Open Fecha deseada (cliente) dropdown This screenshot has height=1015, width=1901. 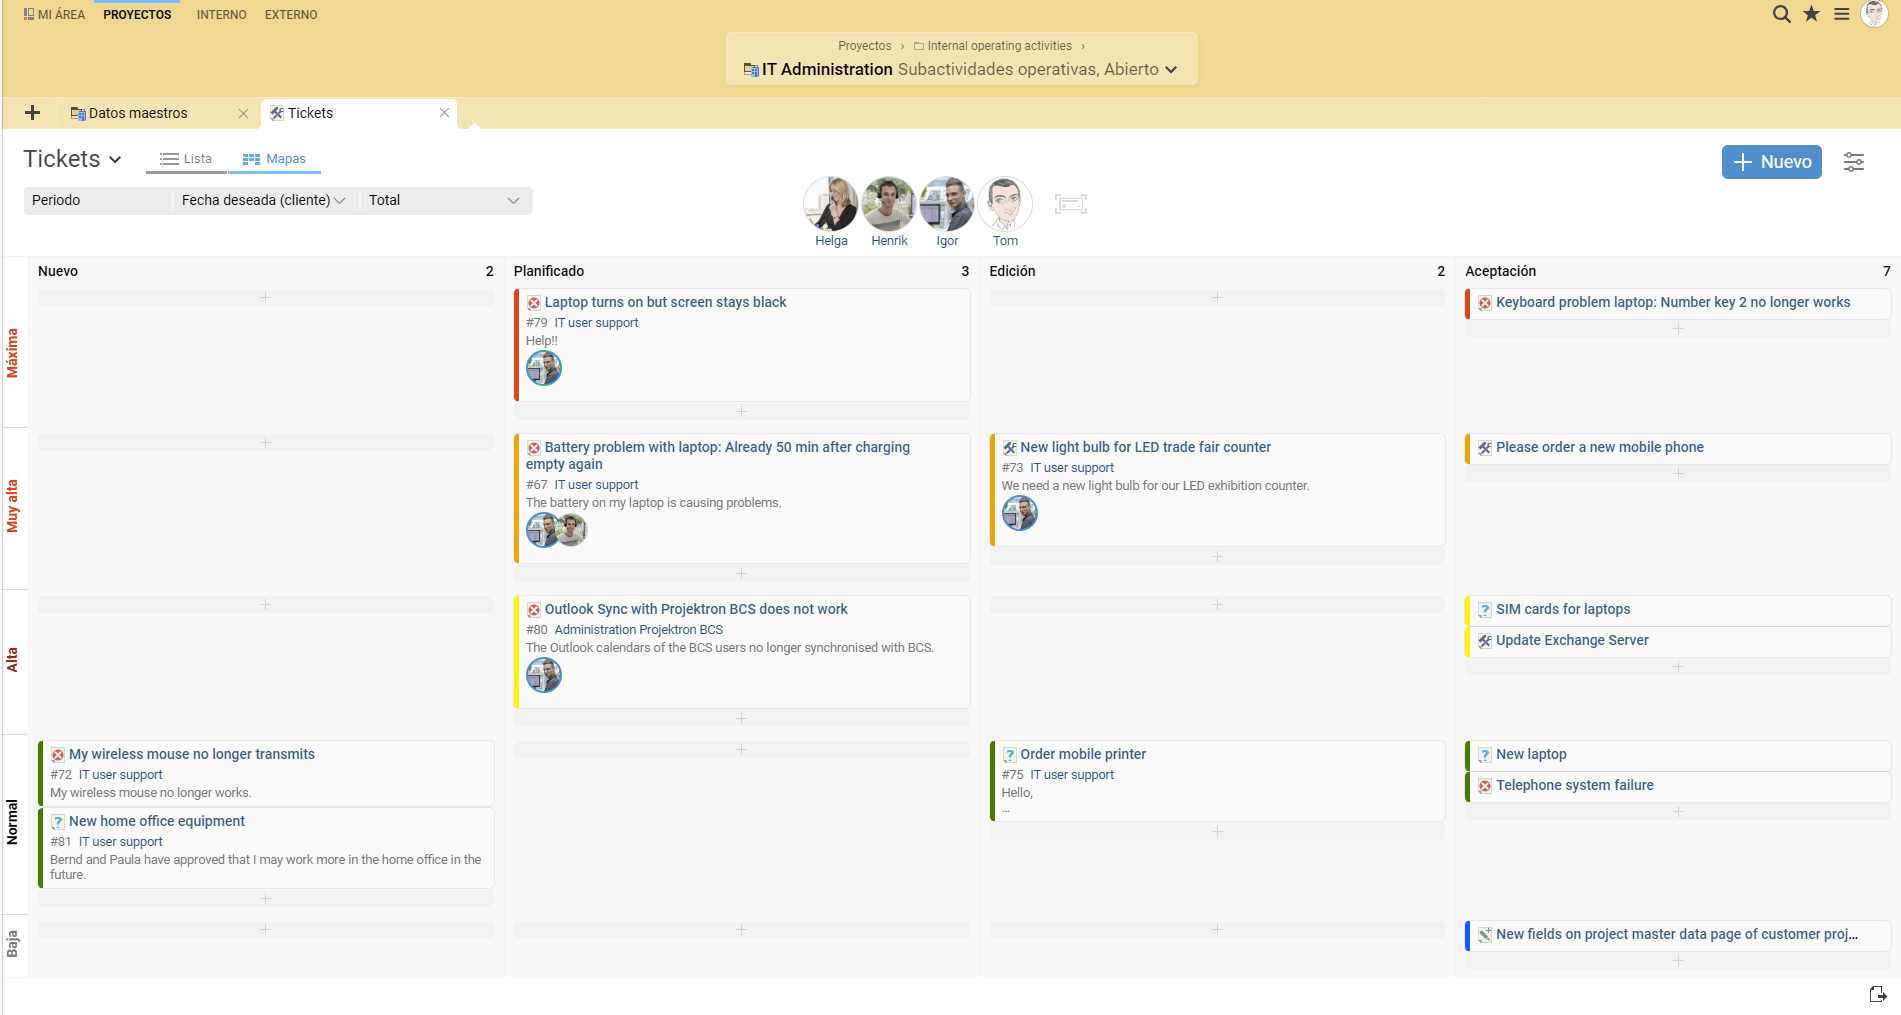pos(264,200)
